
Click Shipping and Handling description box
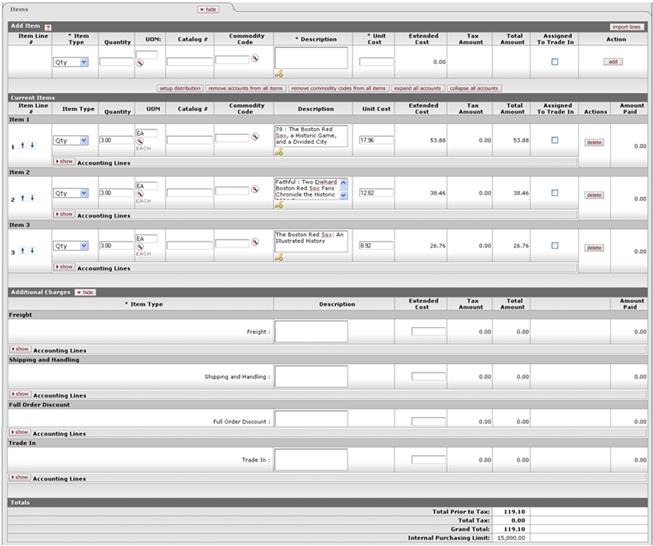tap(311, 376)
